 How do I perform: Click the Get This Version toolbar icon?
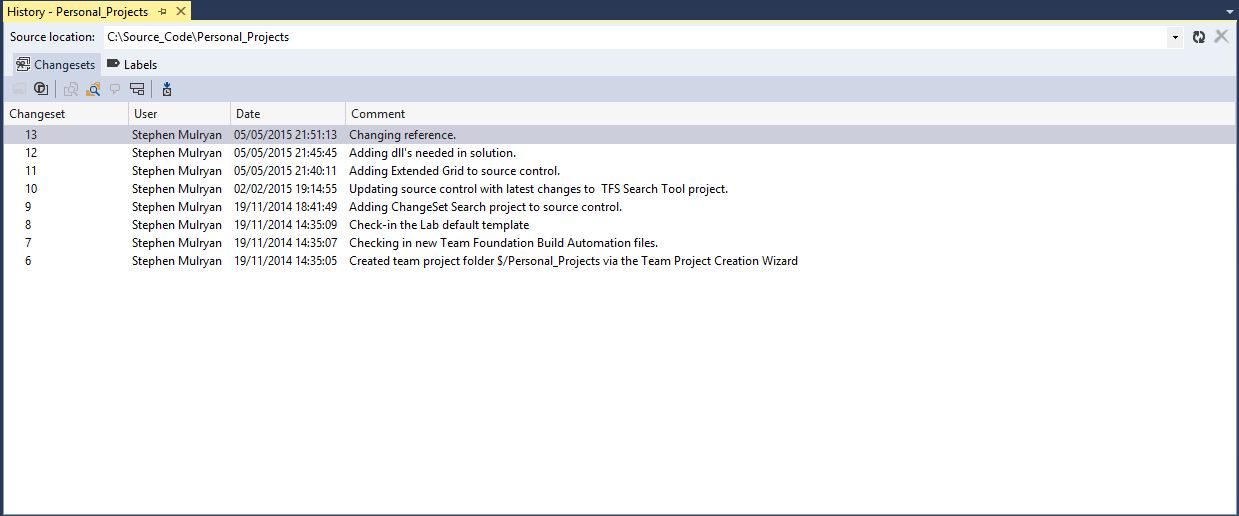(x=166, y=89)
